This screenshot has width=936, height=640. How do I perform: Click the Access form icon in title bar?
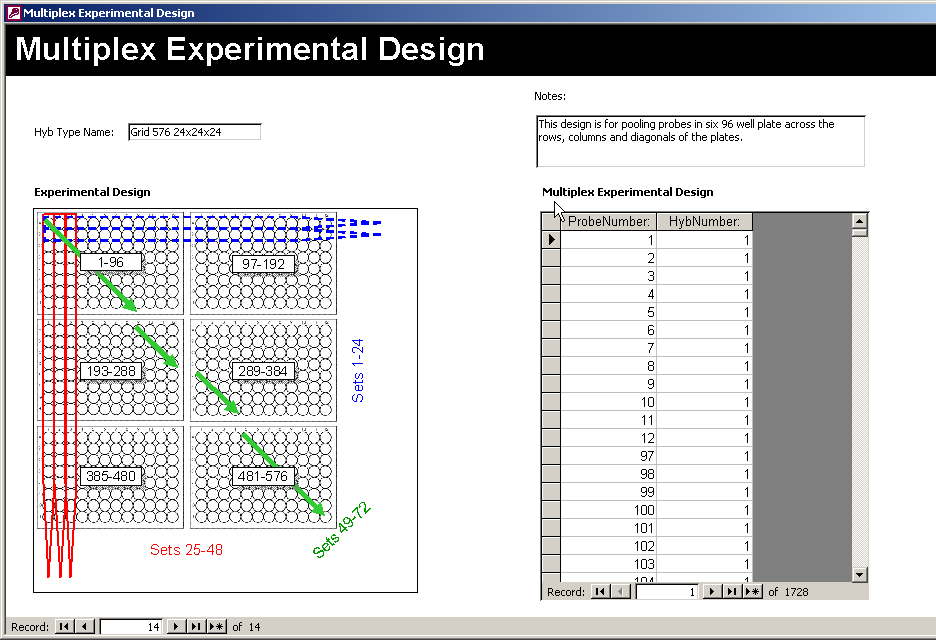(12, 13)
